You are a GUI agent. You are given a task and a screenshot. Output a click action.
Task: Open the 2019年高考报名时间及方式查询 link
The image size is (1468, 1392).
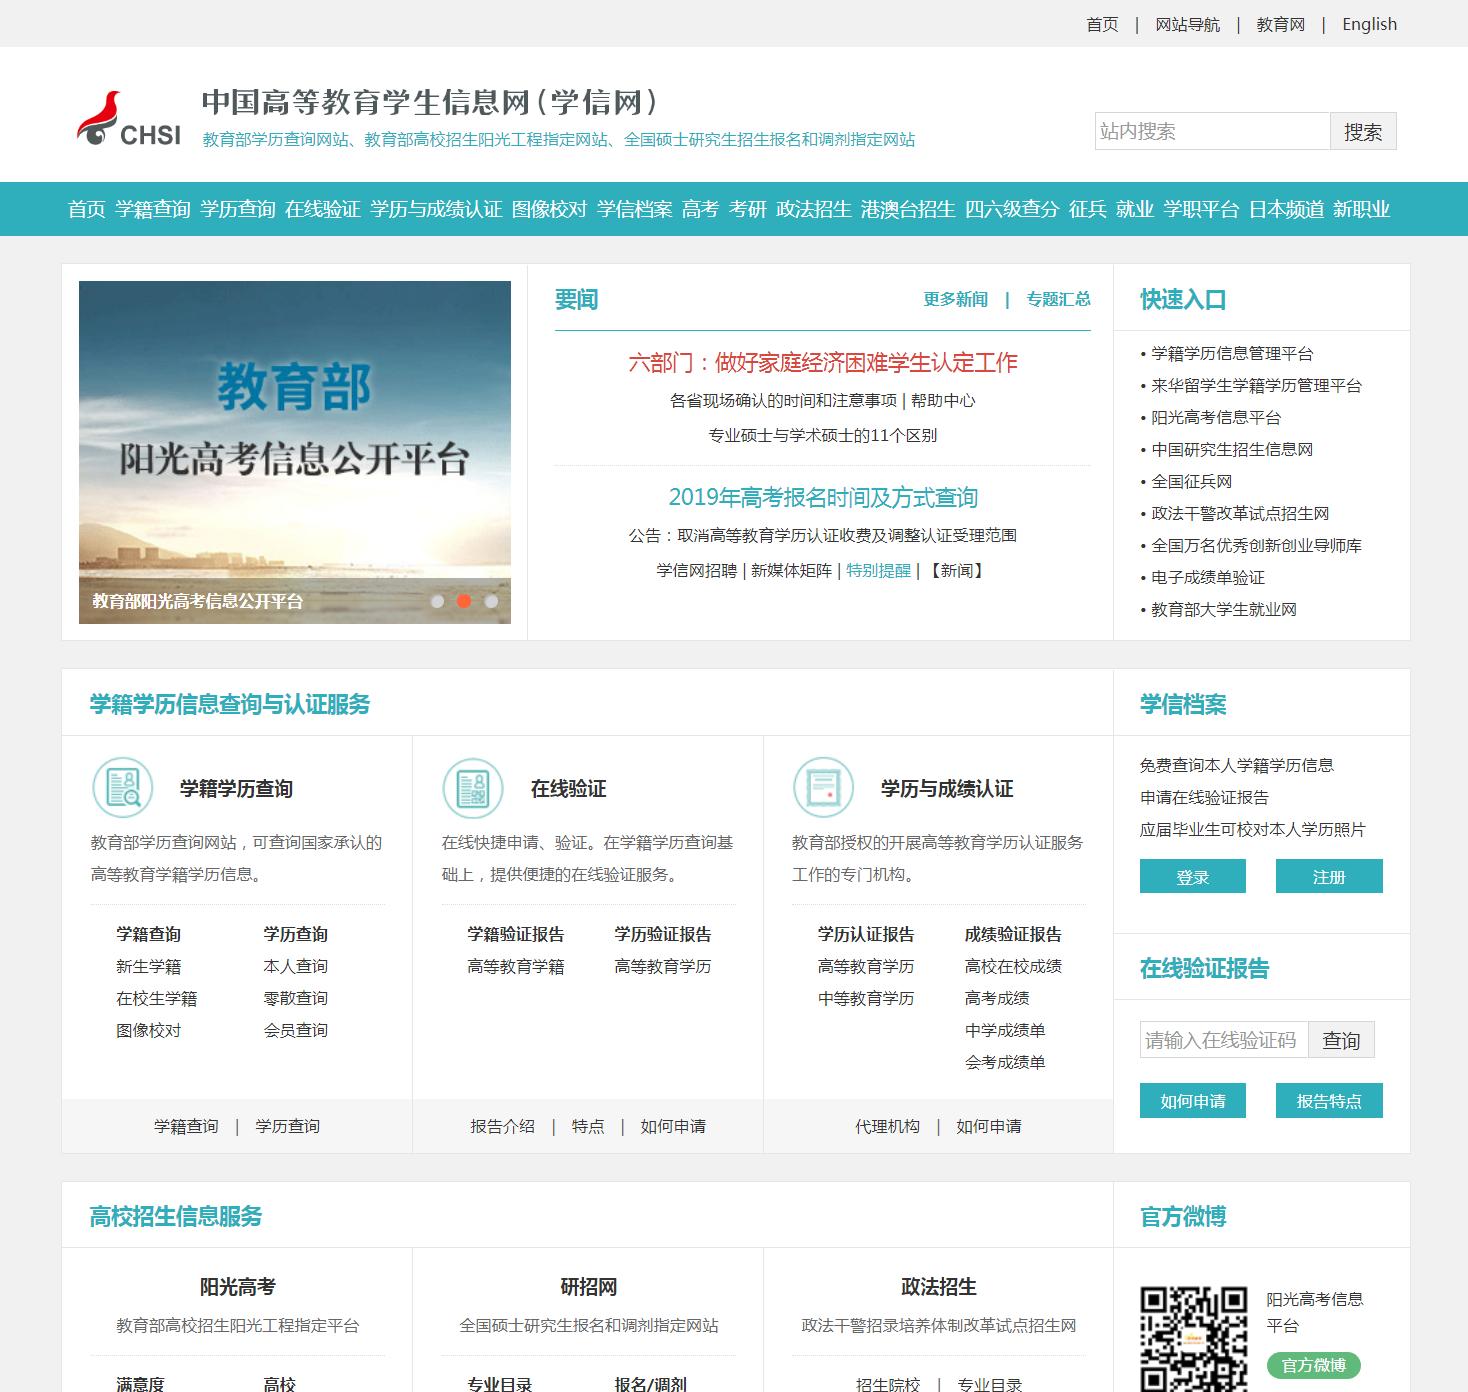824,497
